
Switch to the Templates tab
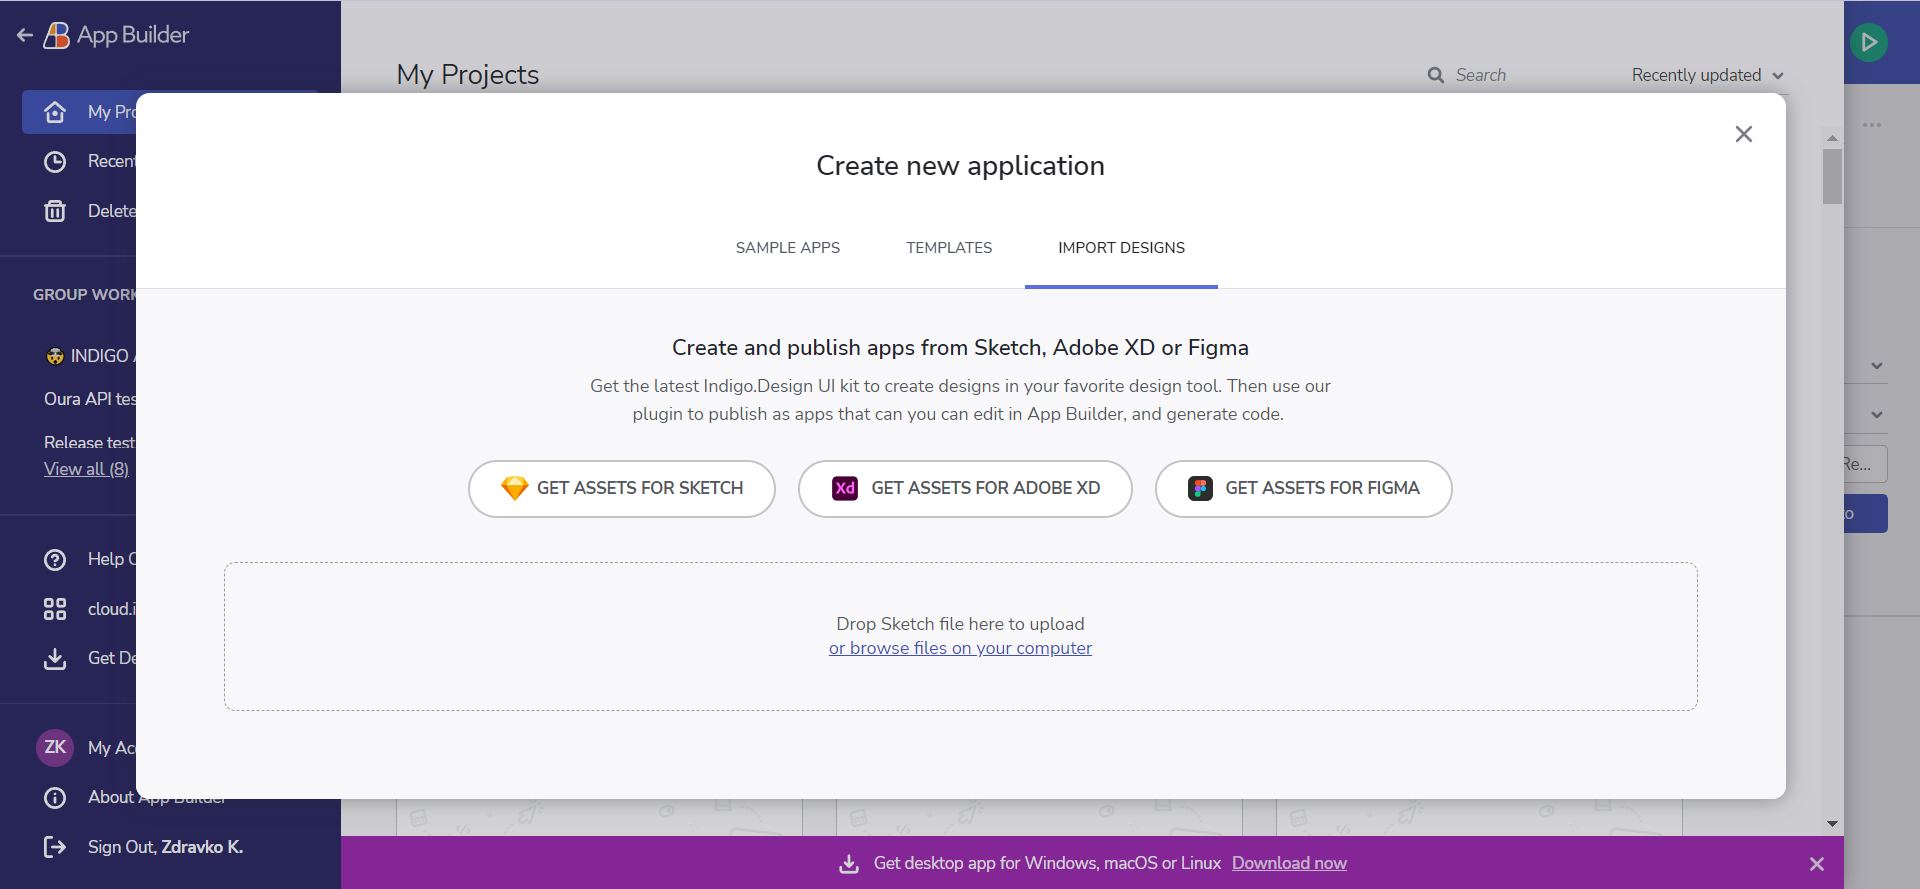[949, 248]
